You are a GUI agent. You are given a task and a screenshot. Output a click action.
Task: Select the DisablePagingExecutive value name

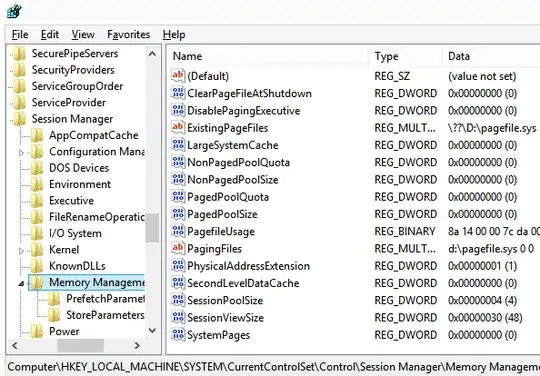point(243,111)
